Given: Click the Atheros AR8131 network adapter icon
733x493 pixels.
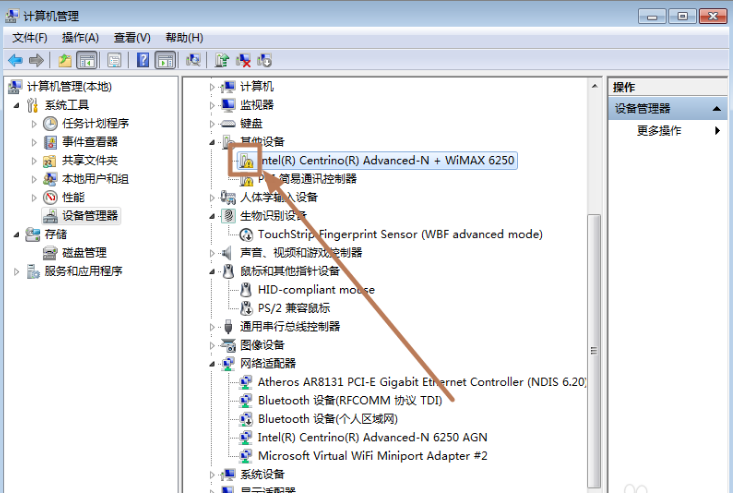Looking at the screenshot, I should (245, 382).
